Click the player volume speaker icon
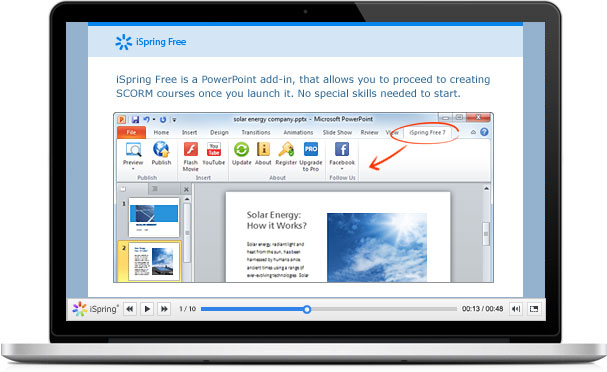 click(x=516, y=309)
